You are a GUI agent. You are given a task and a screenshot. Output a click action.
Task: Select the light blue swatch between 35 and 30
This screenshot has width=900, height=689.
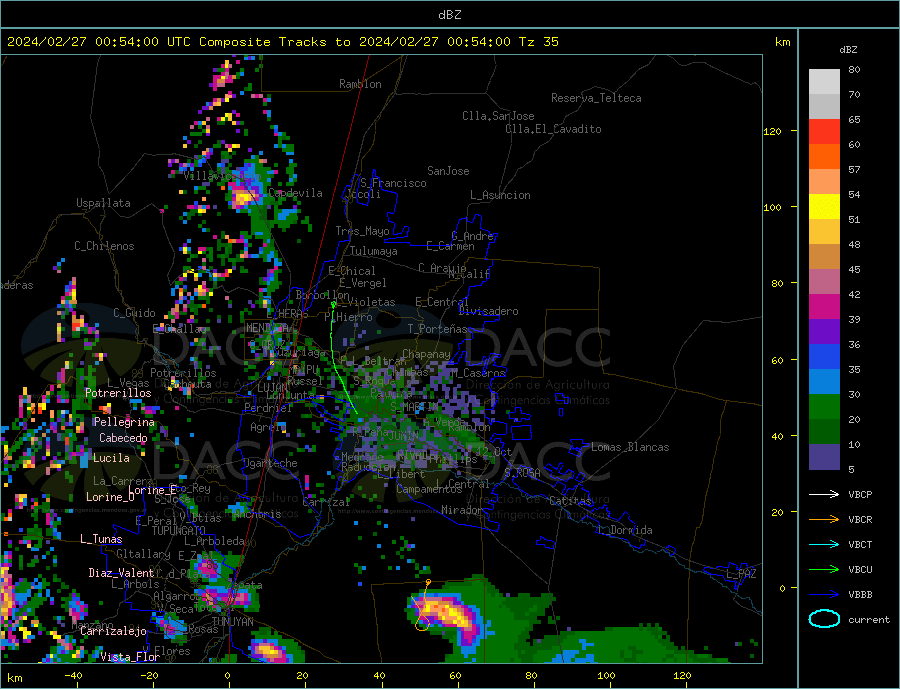coord(824,382)
